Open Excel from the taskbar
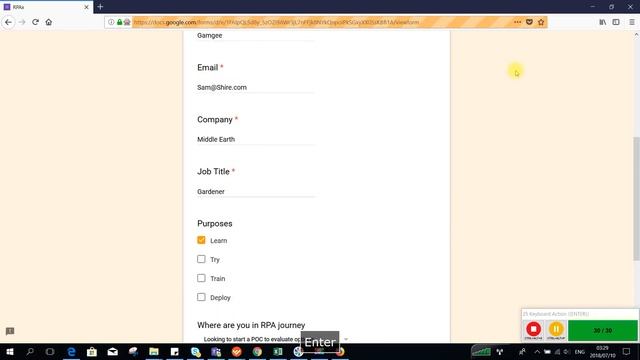Screen dimensions: 640x360 [278, 351]
